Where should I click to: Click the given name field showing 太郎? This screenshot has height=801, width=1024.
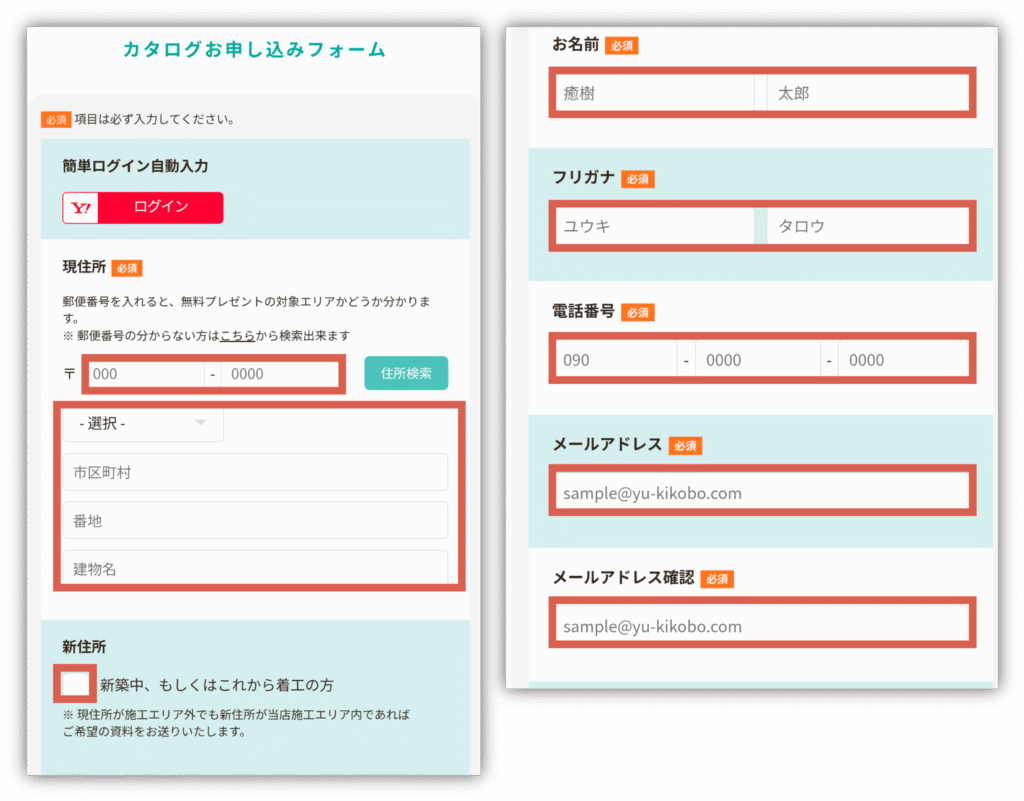pyautogui.click(x=866, y=94)
